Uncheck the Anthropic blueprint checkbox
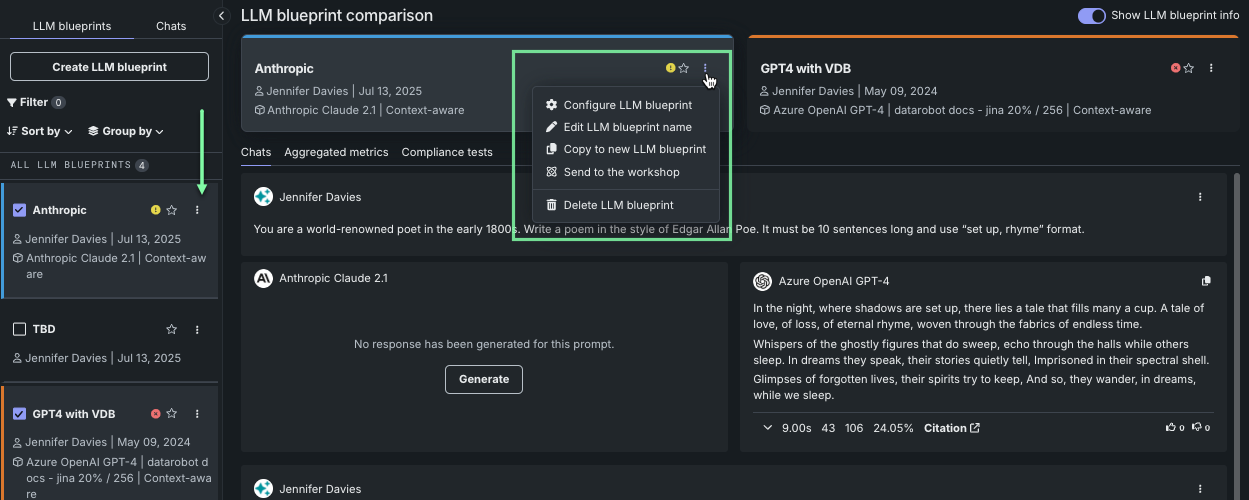Viewport: 1249px width, 500px height. coord(19,210)
